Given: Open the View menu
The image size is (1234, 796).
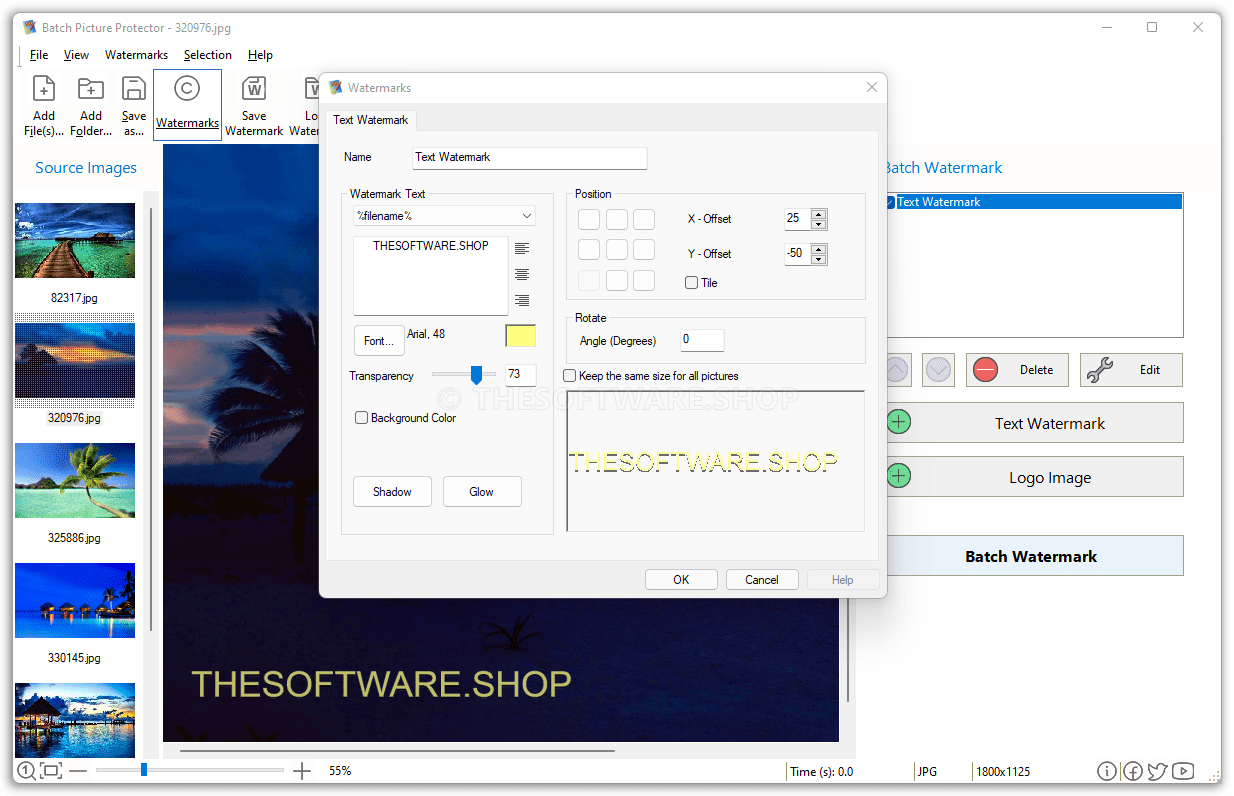Looking at the screenshot, I should [x=76, y=55].
